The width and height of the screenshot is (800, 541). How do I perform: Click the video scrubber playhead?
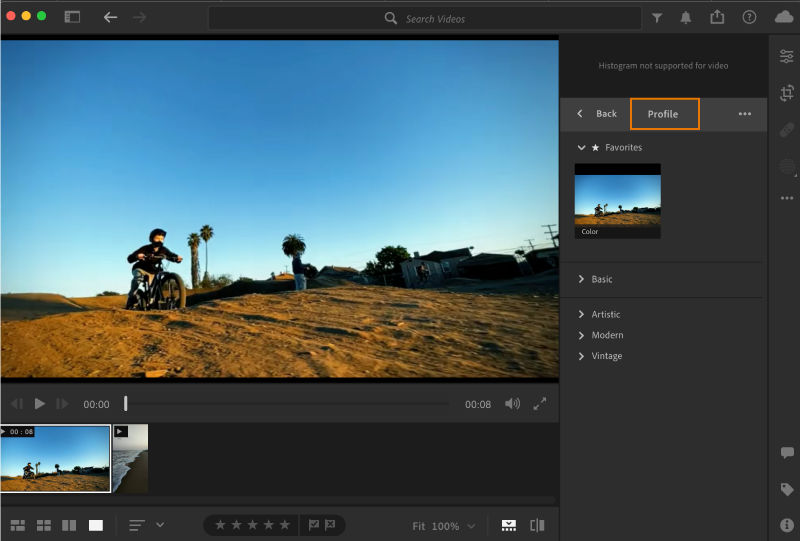[x=126, y=404]
